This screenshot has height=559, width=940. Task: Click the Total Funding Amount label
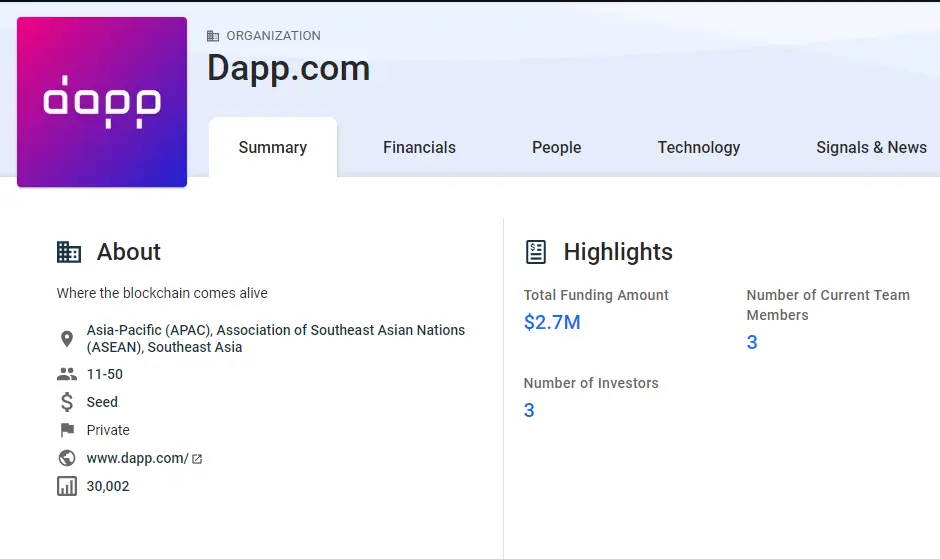[596, 295]
